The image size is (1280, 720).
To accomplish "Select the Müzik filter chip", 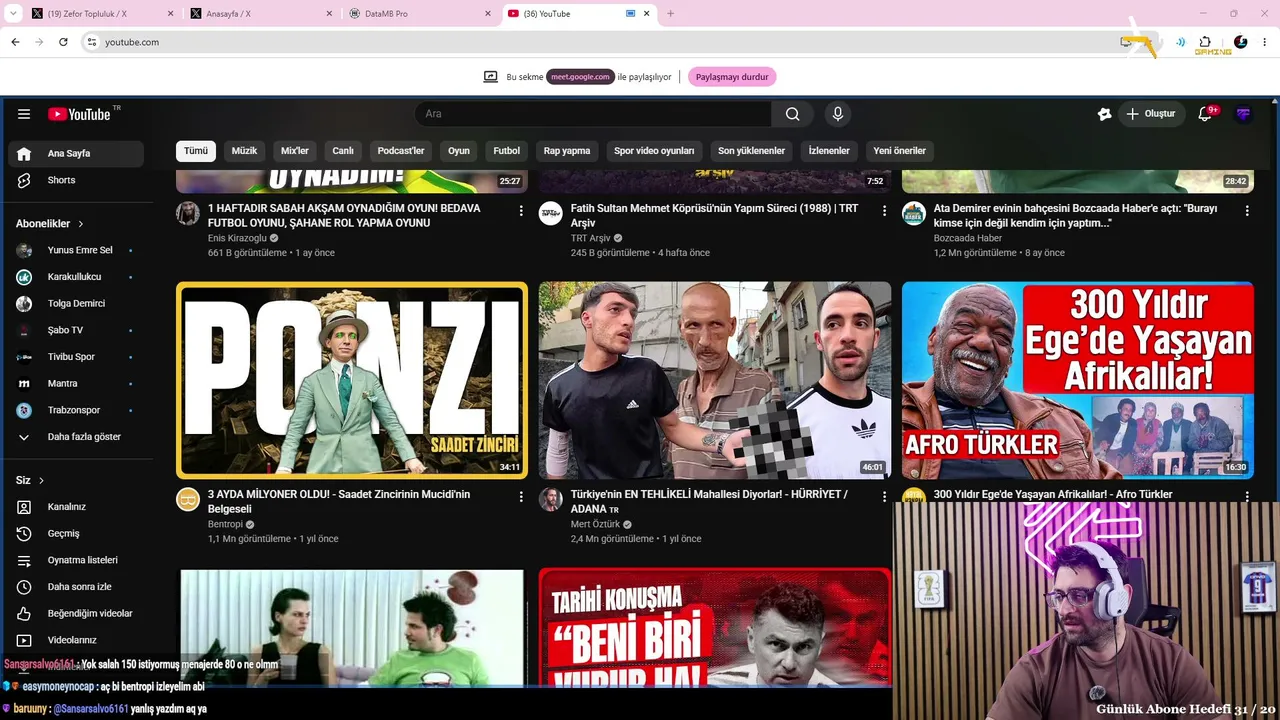I will click(x=244, y=151).
